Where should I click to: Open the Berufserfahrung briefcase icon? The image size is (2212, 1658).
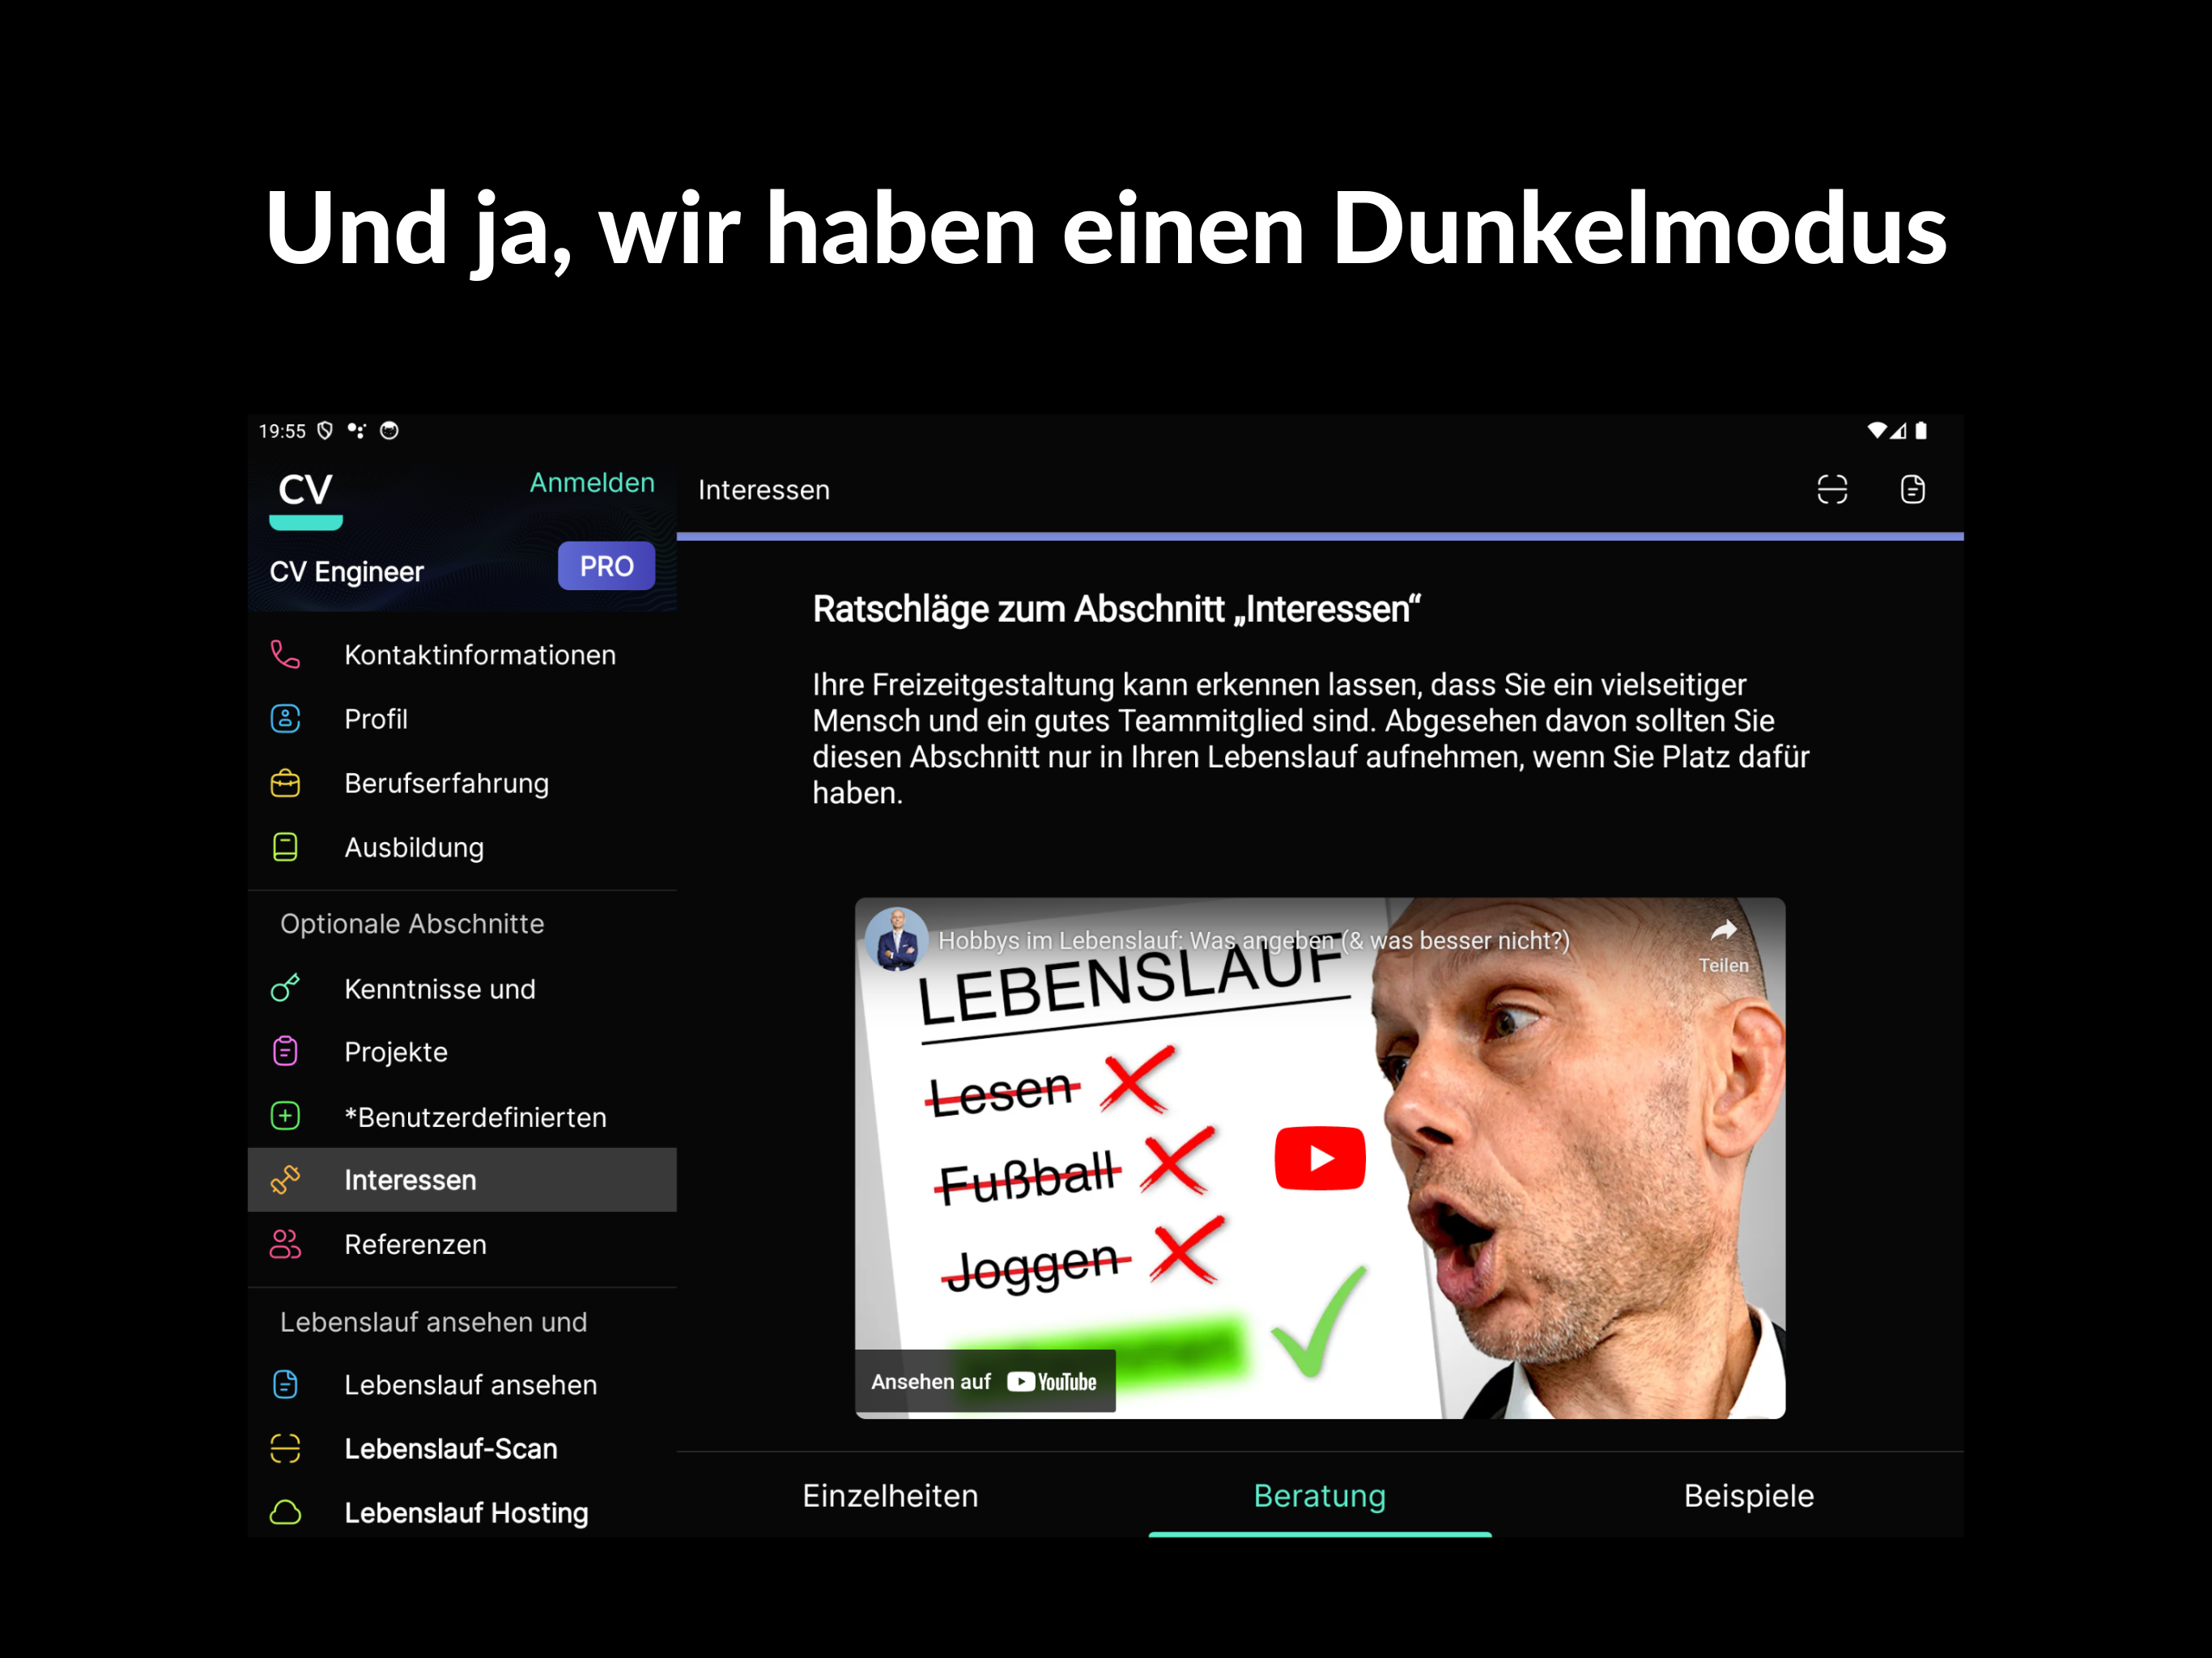(285, 783)
